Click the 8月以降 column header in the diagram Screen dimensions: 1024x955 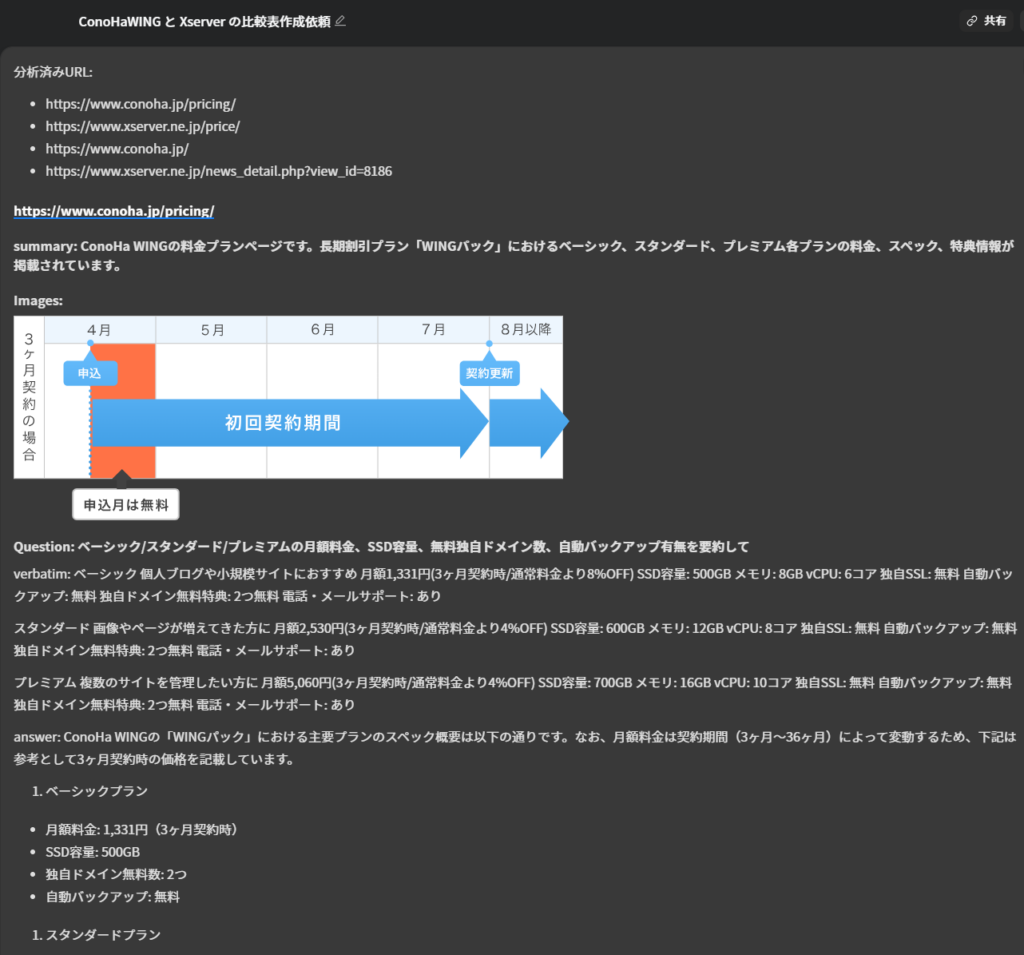526,330
